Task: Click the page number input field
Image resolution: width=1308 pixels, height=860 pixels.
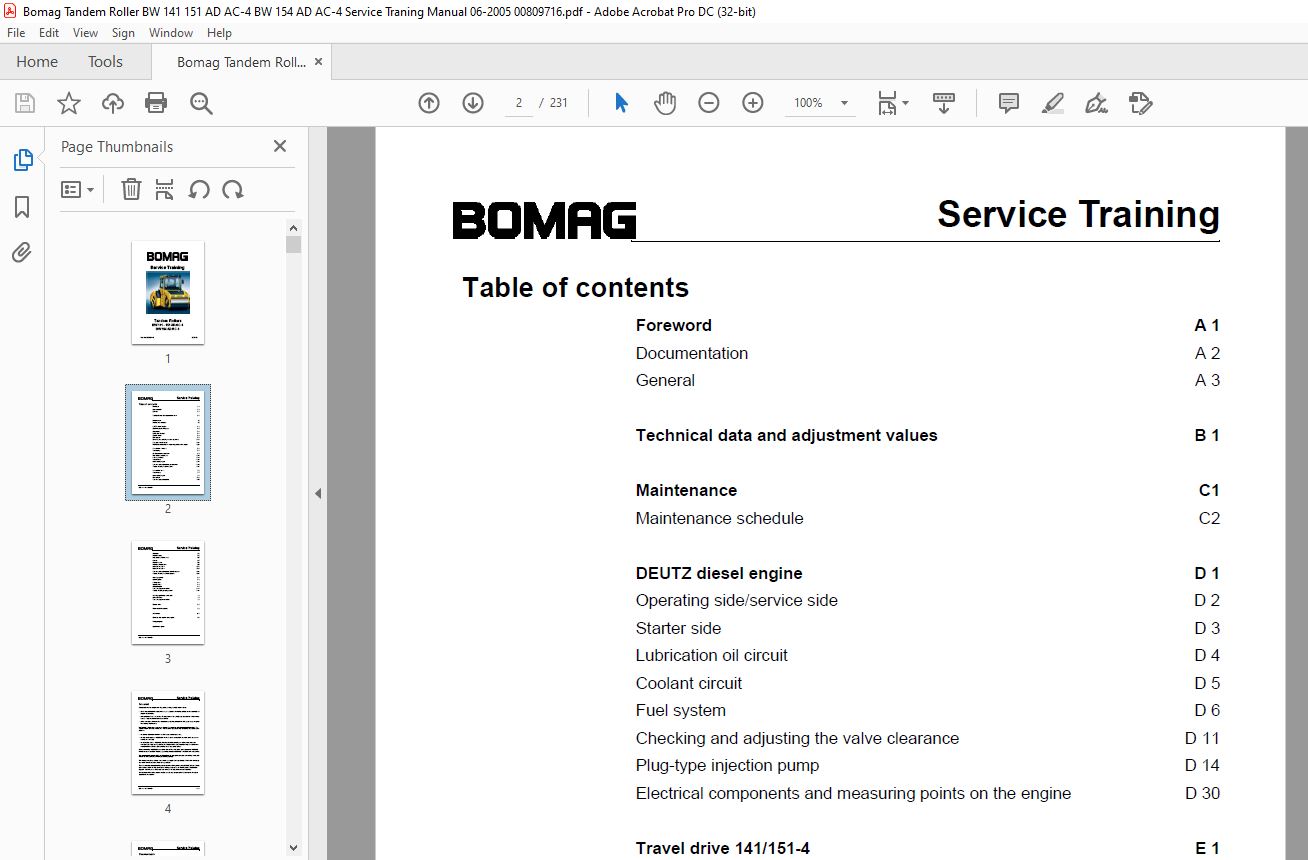Action: [x=519, y=103]
